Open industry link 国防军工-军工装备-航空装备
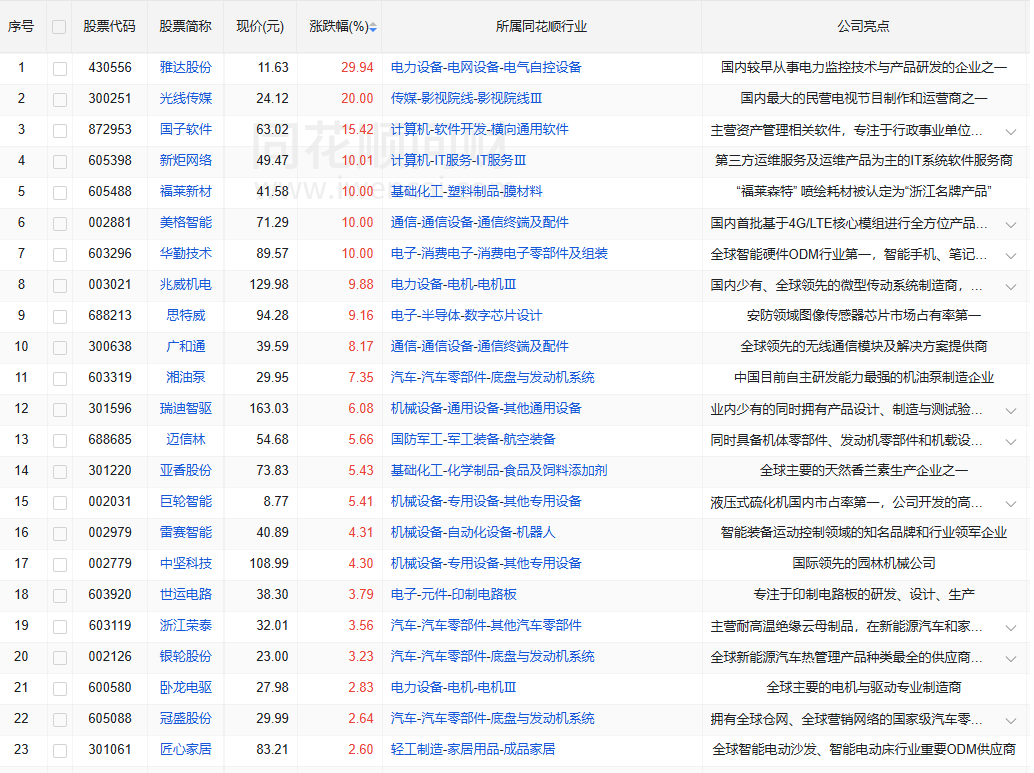The image size is (1034, 773). click(x=473, y=439)
